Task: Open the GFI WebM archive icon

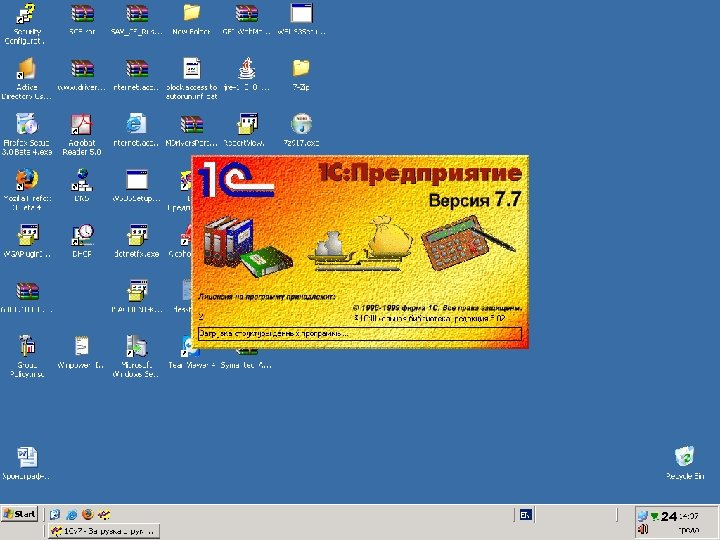Action: (x=247, y=14)
